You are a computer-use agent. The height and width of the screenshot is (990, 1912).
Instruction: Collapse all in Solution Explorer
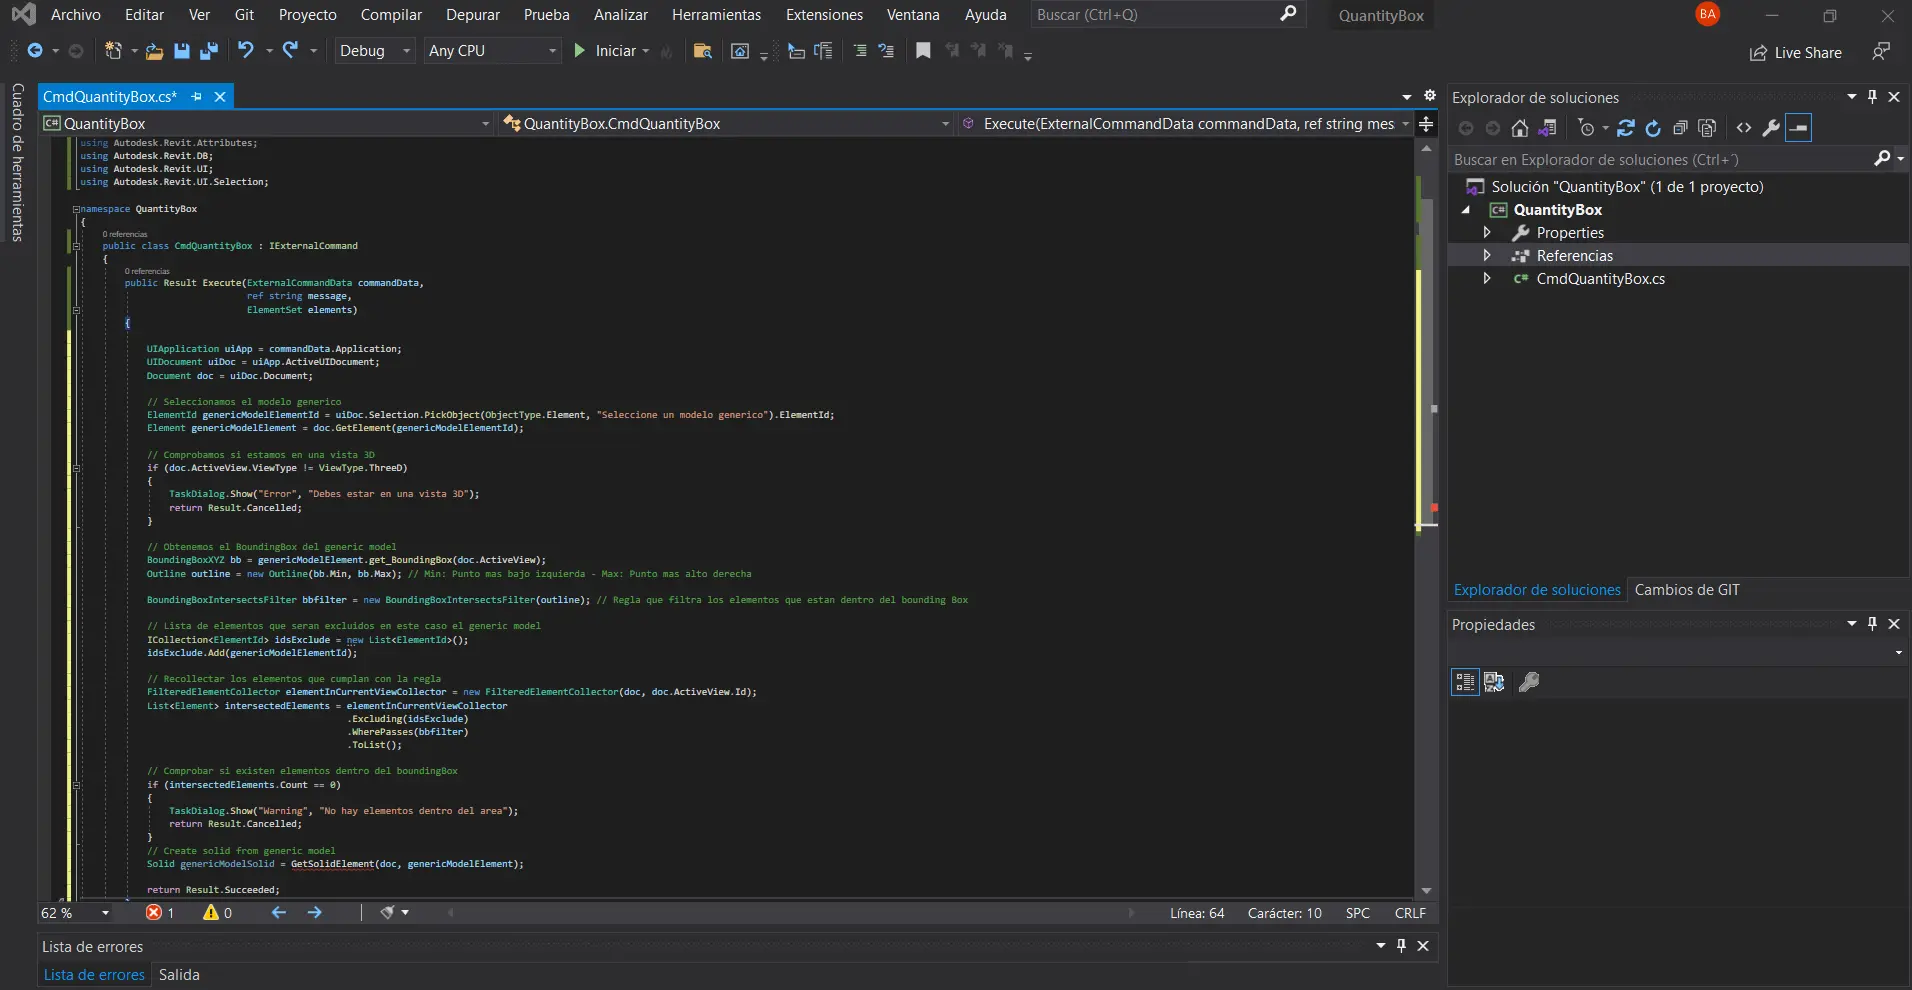(1681, 128)
